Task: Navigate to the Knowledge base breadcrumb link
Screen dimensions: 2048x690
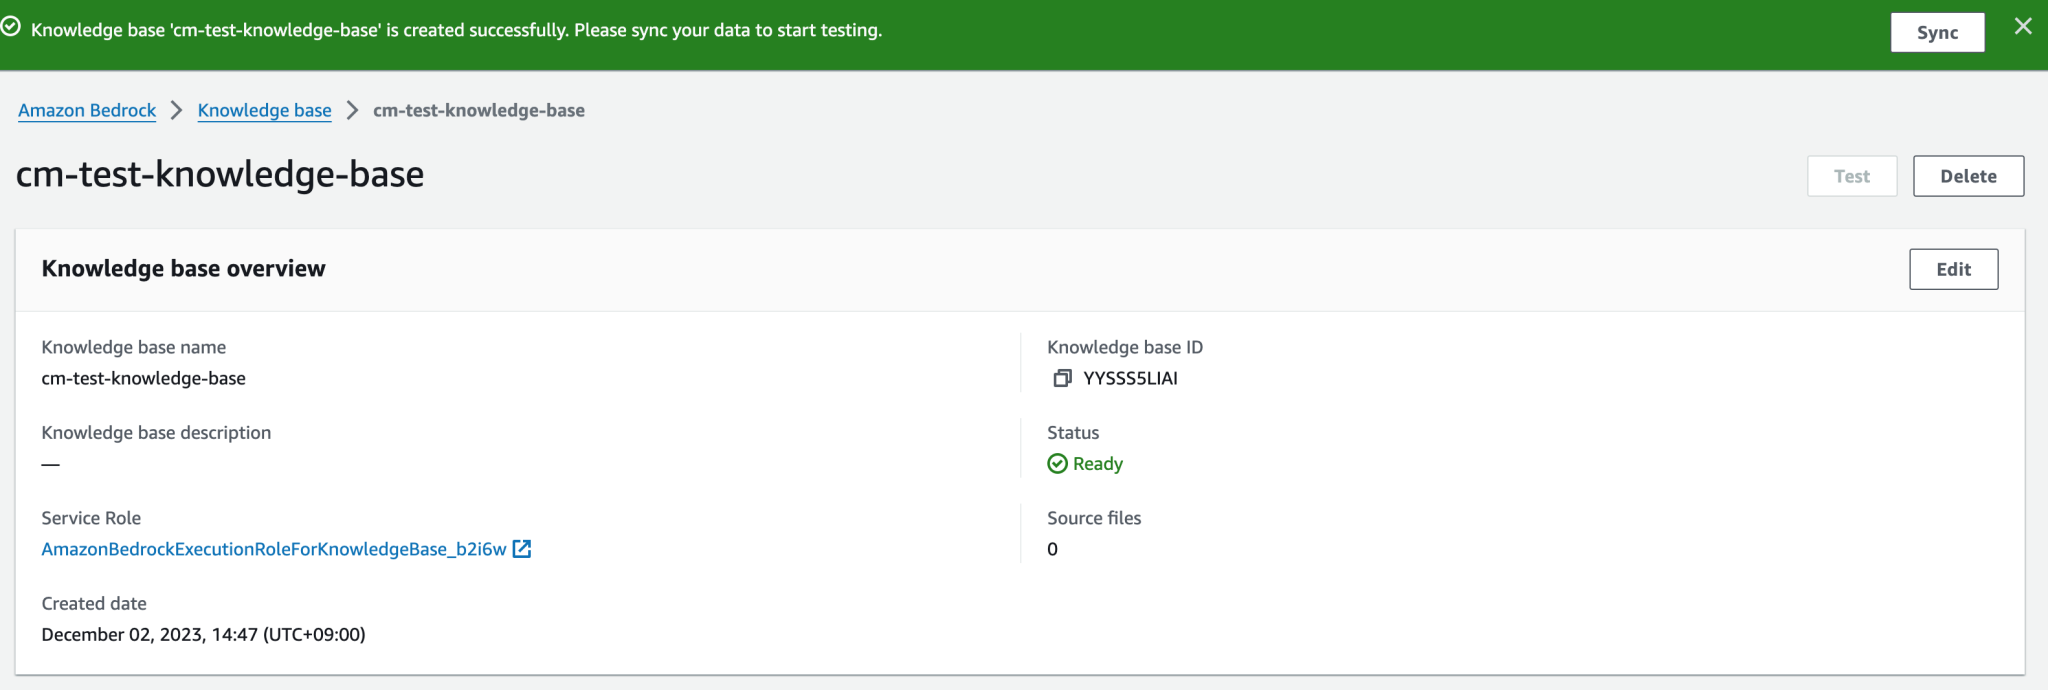Action: (x=264, y=110)
